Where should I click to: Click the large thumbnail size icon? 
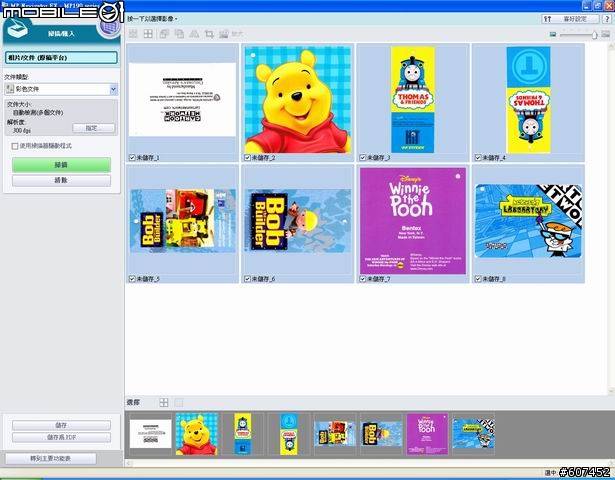(606, 34)
